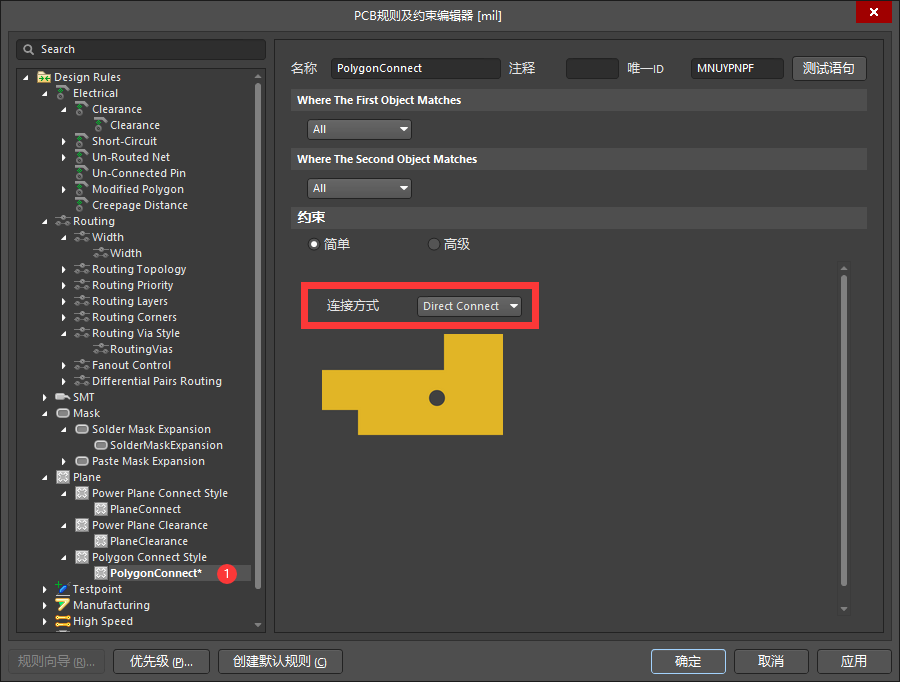Viewport: 900px width, 682px height.
Task: Expand the Manufacturing tree node
Action: (45, 605)
